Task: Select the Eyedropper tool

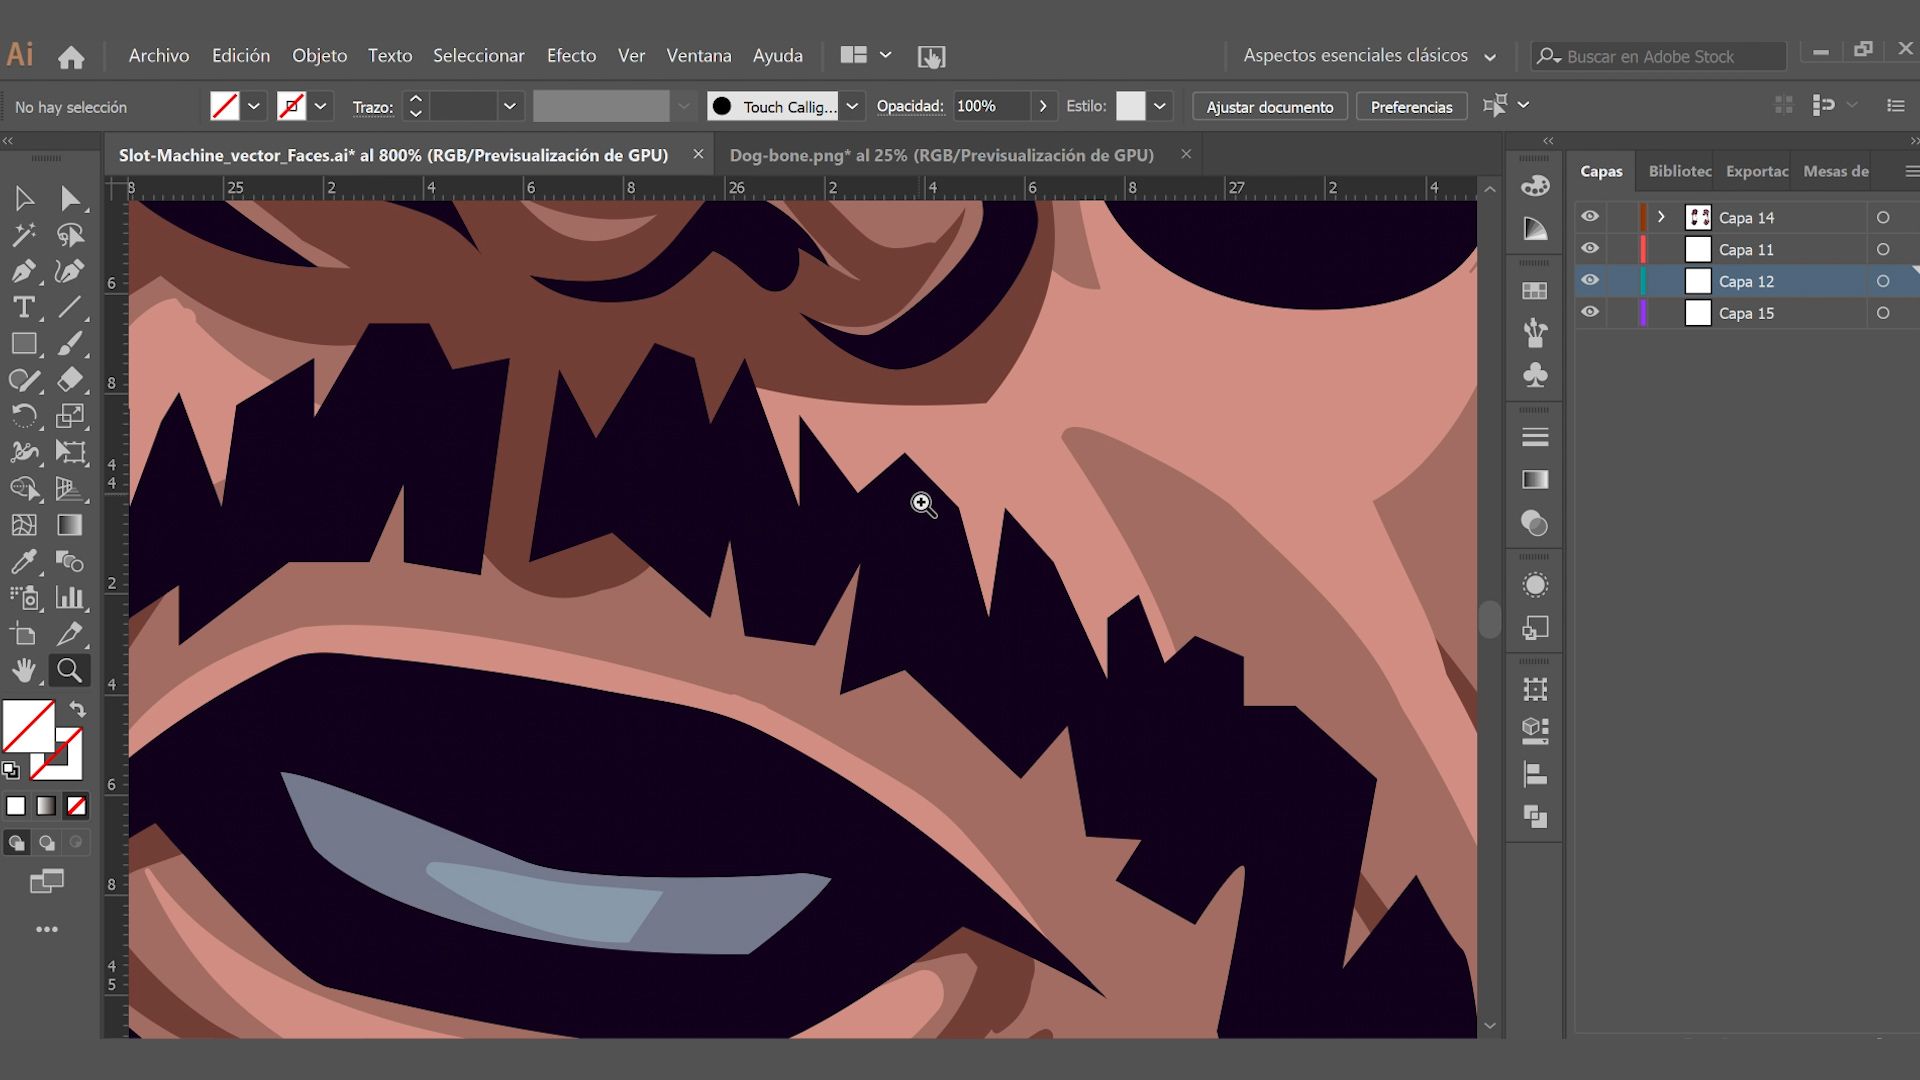Action: [x=25, y=561]
